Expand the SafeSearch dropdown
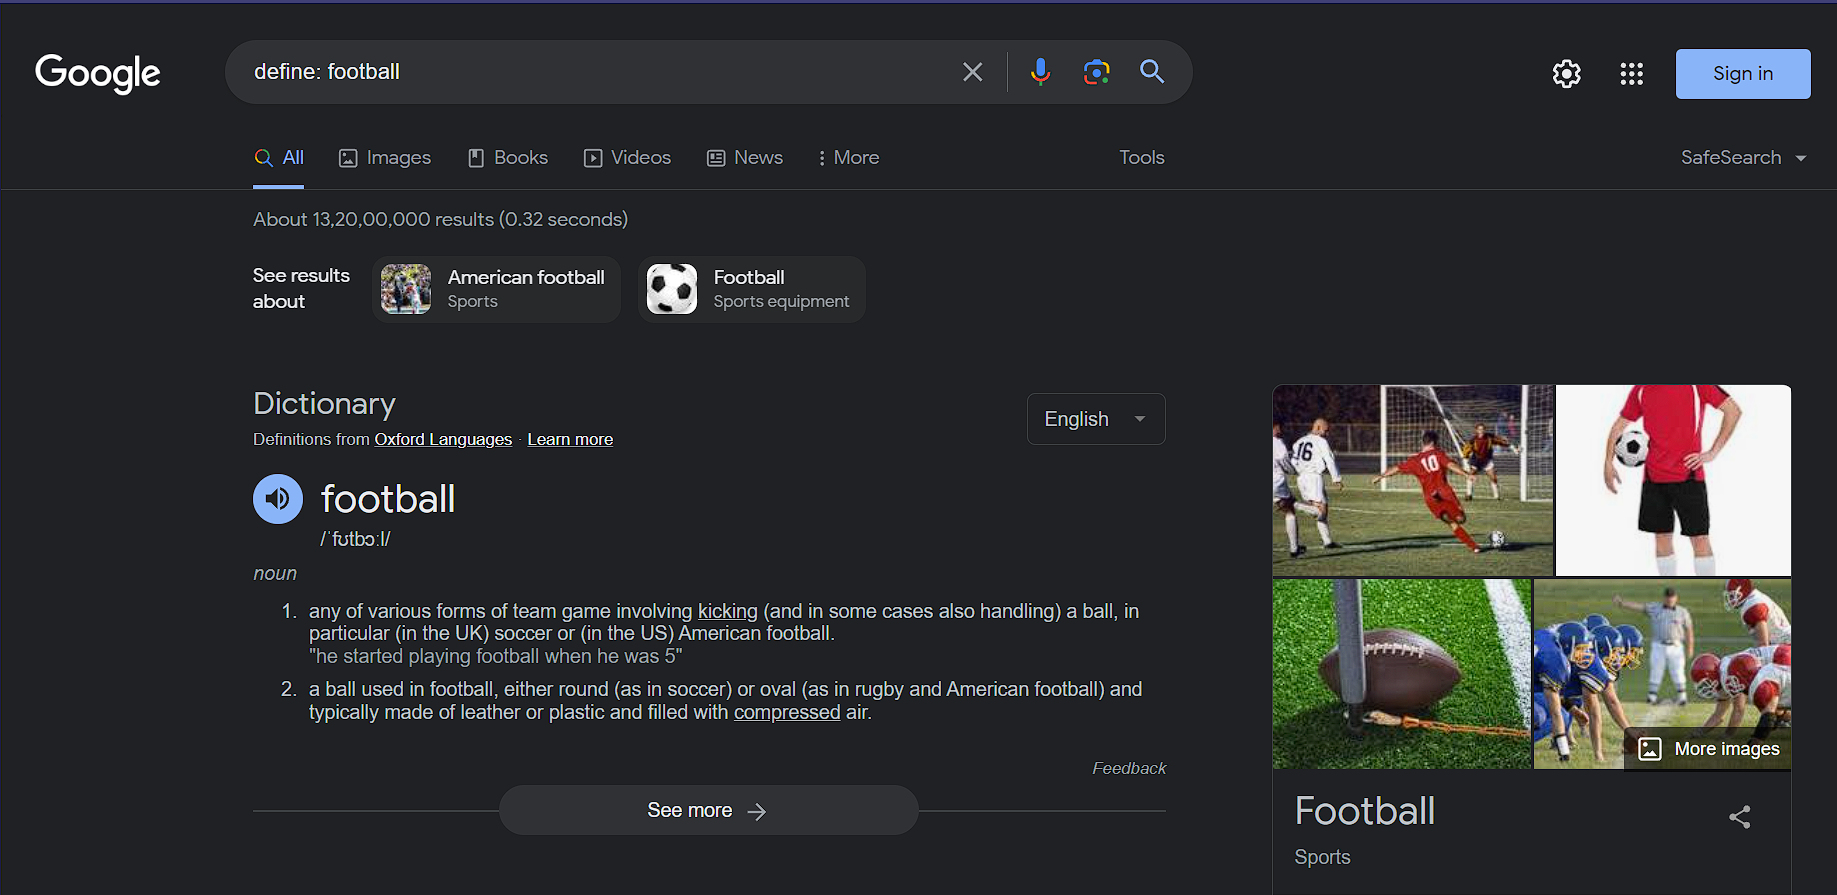 pos(1743,158)
